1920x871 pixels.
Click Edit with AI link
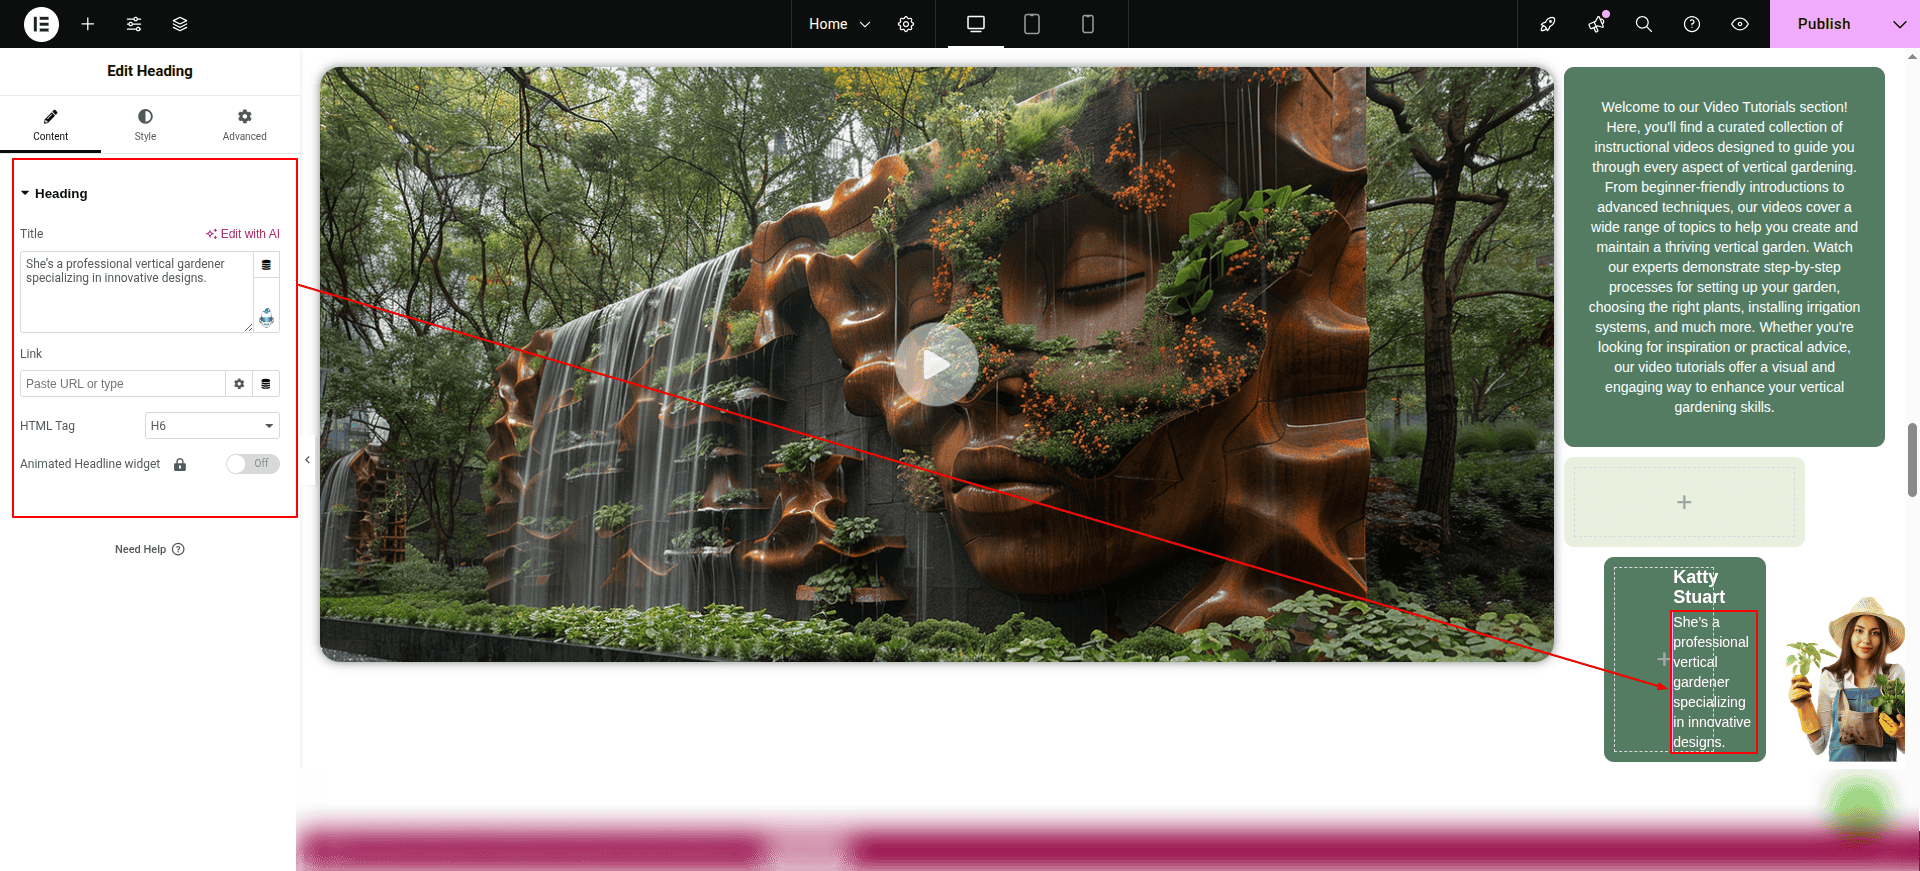243,234
